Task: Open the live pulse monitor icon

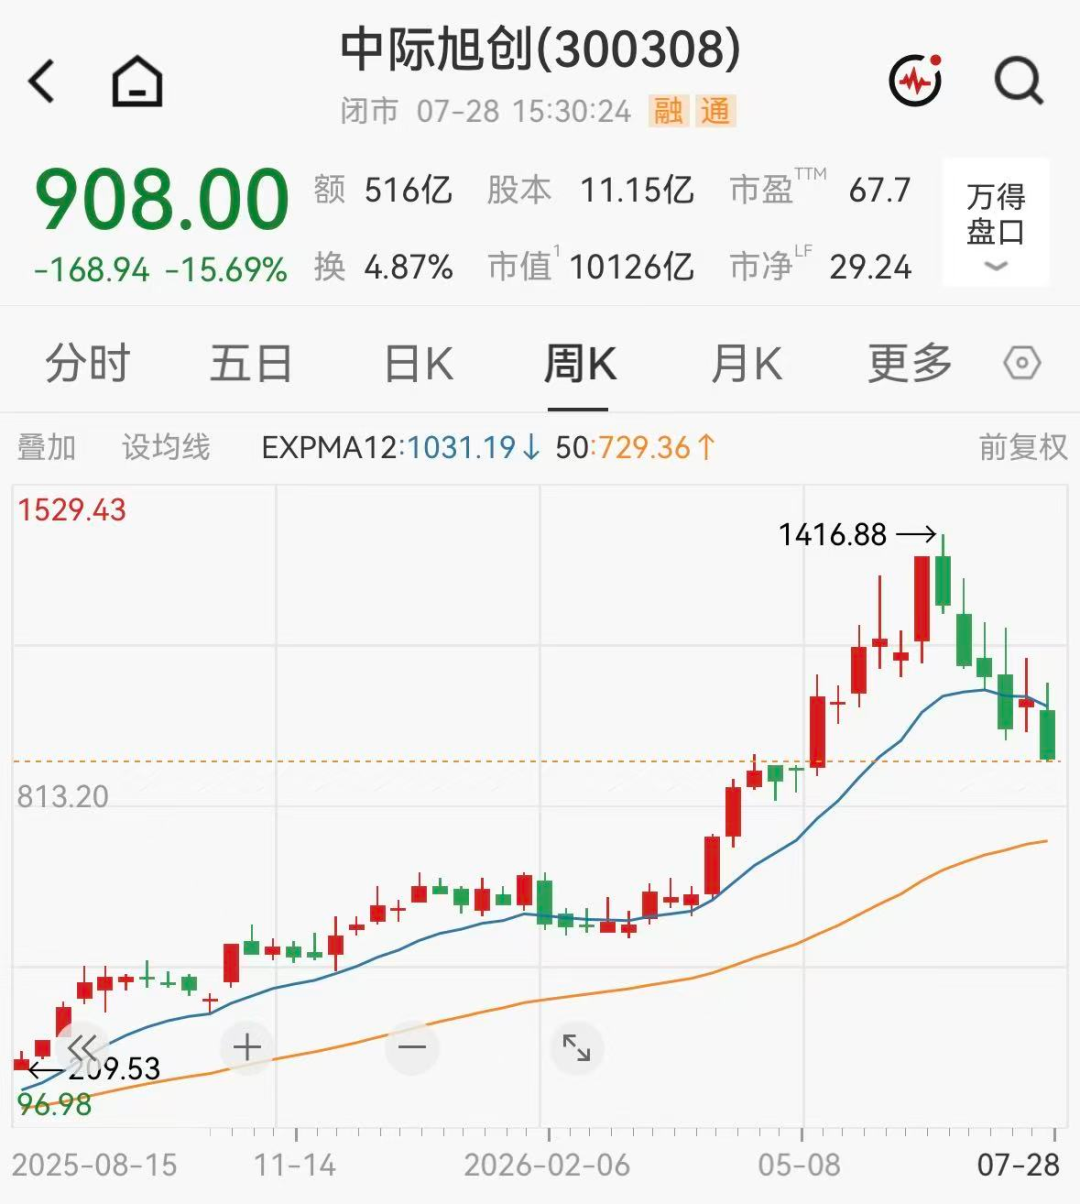Action: point(916,80)
